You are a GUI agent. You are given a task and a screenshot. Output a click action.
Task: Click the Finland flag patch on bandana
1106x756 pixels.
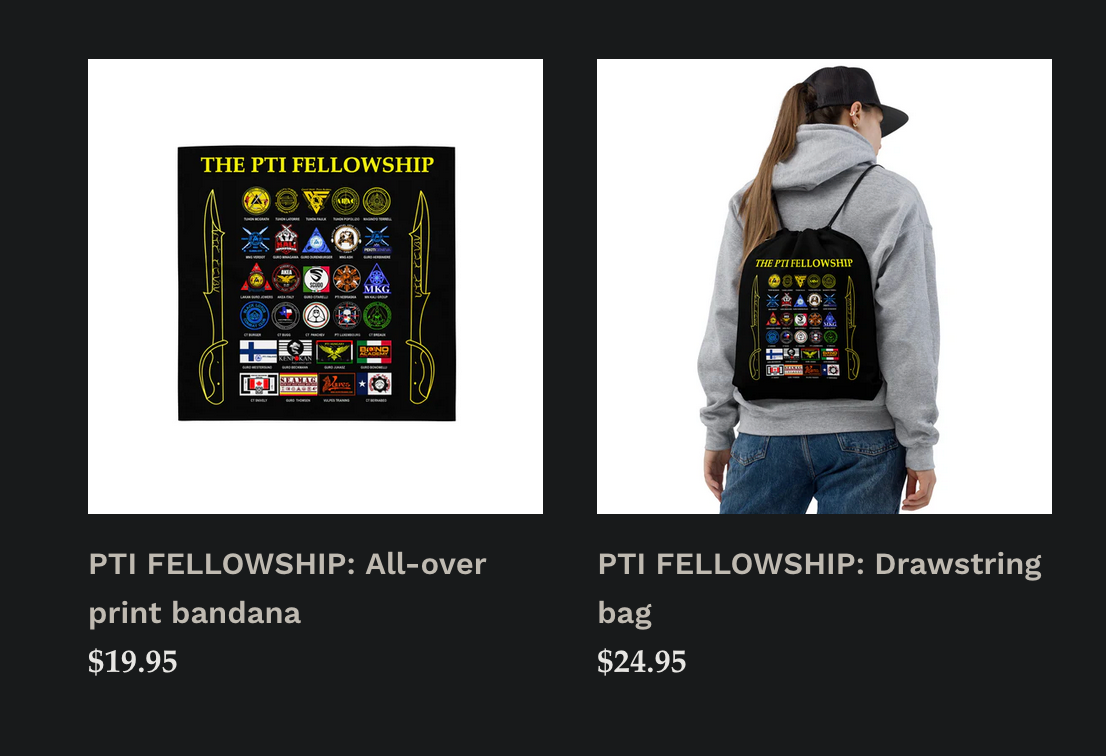[257, 351]
